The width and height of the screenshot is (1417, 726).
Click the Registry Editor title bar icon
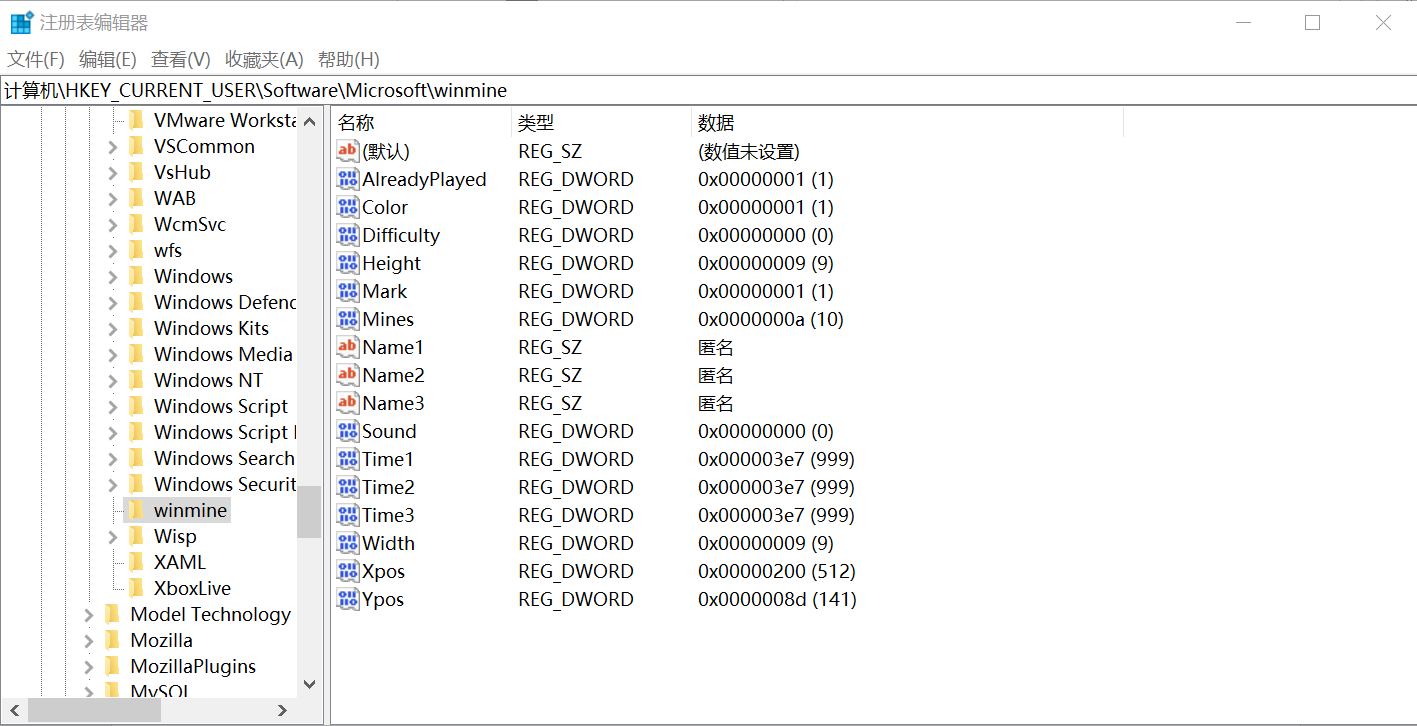point(21,22)
